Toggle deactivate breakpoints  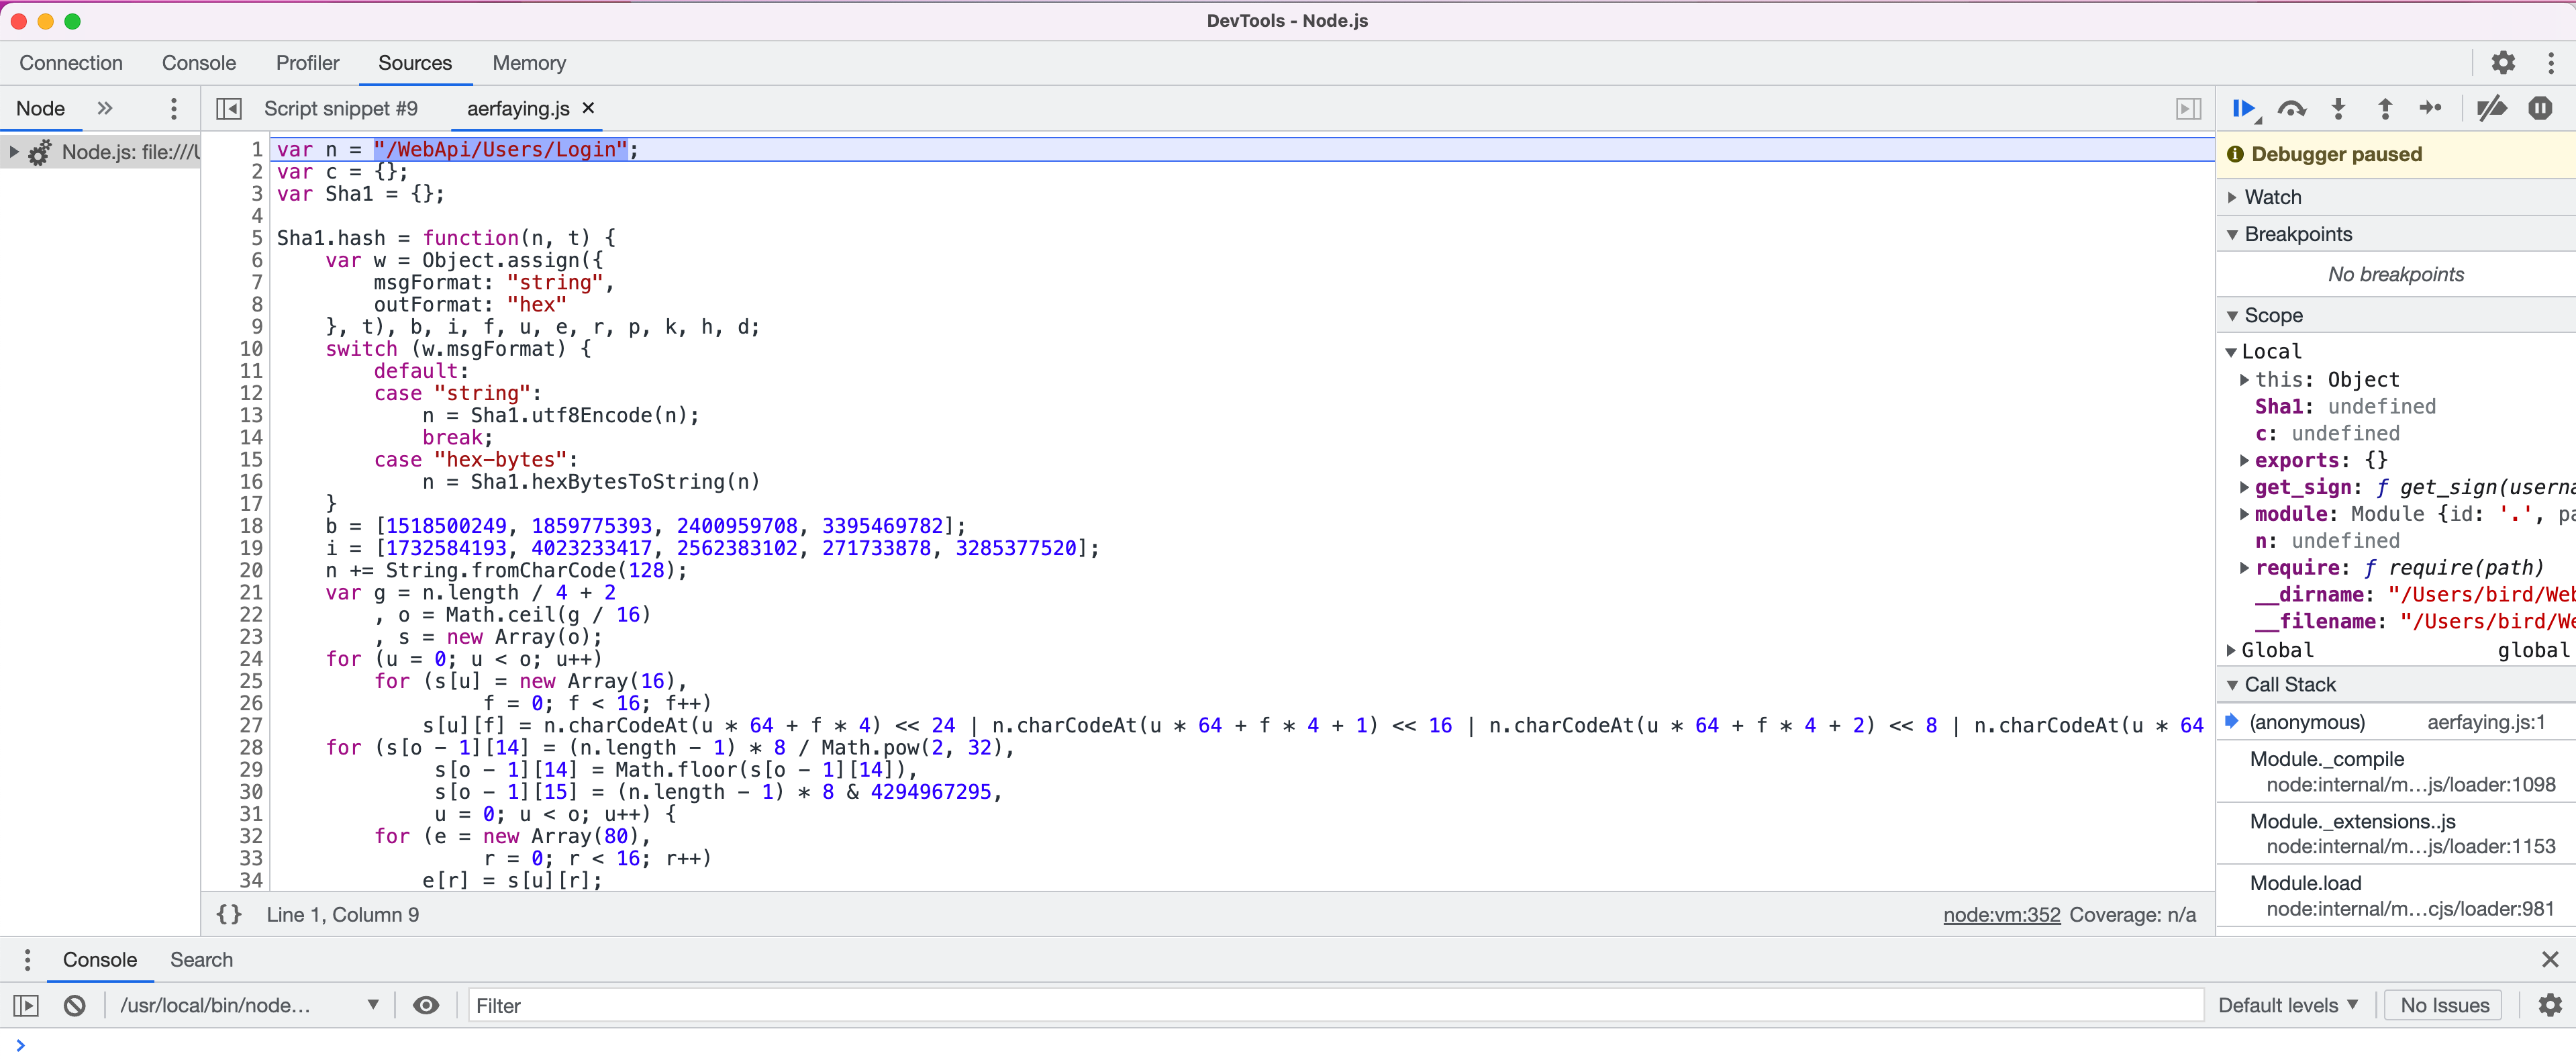pos(2491,109)
